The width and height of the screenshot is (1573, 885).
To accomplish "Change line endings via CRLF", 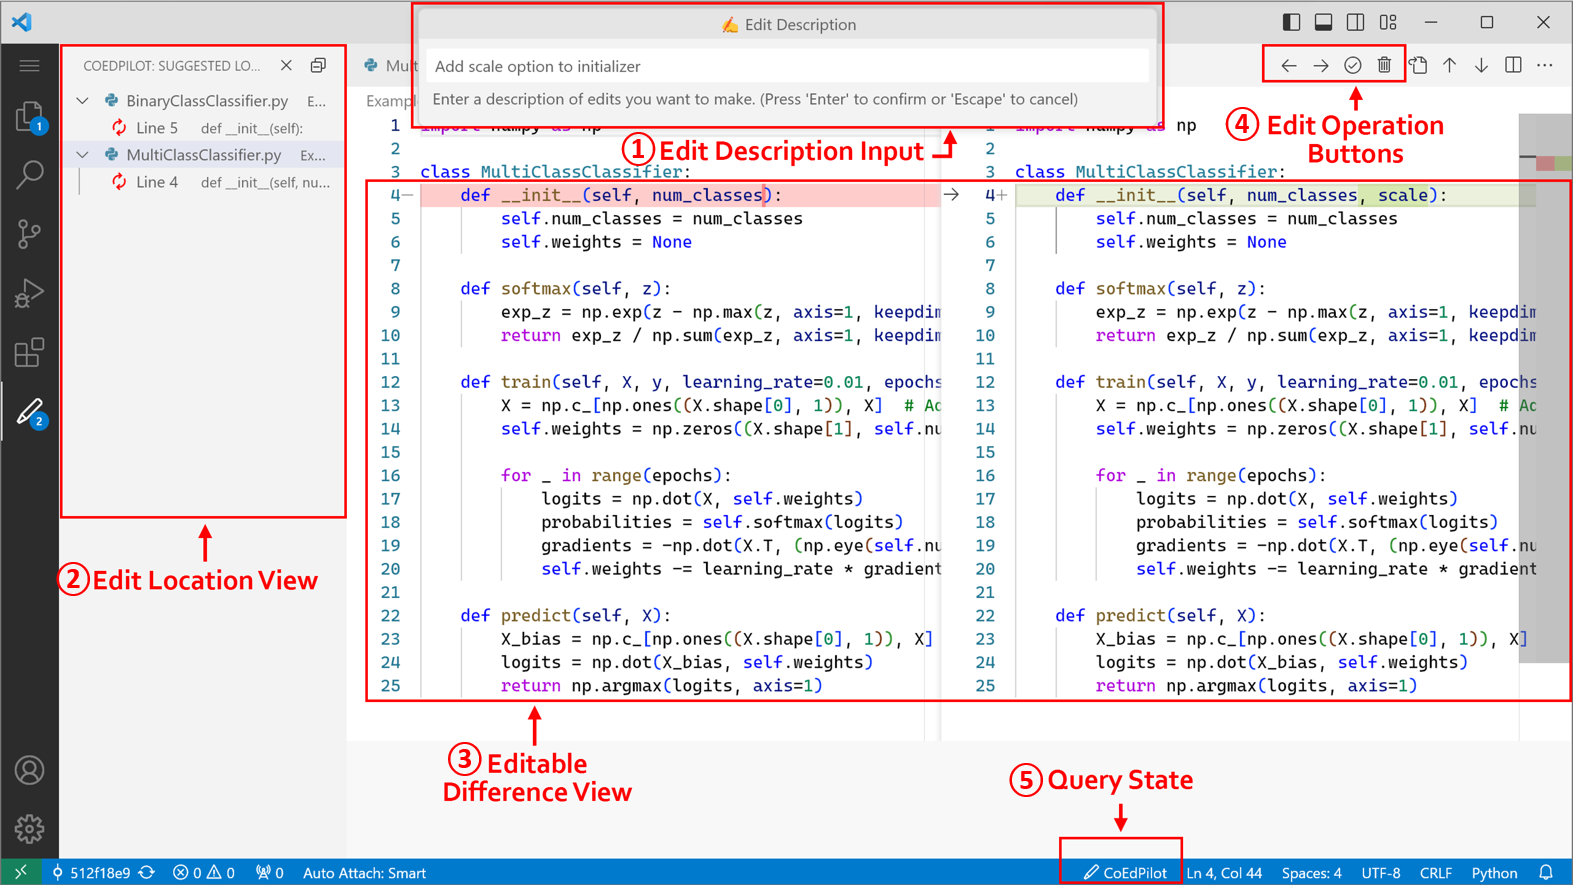I will (1436, 873).
